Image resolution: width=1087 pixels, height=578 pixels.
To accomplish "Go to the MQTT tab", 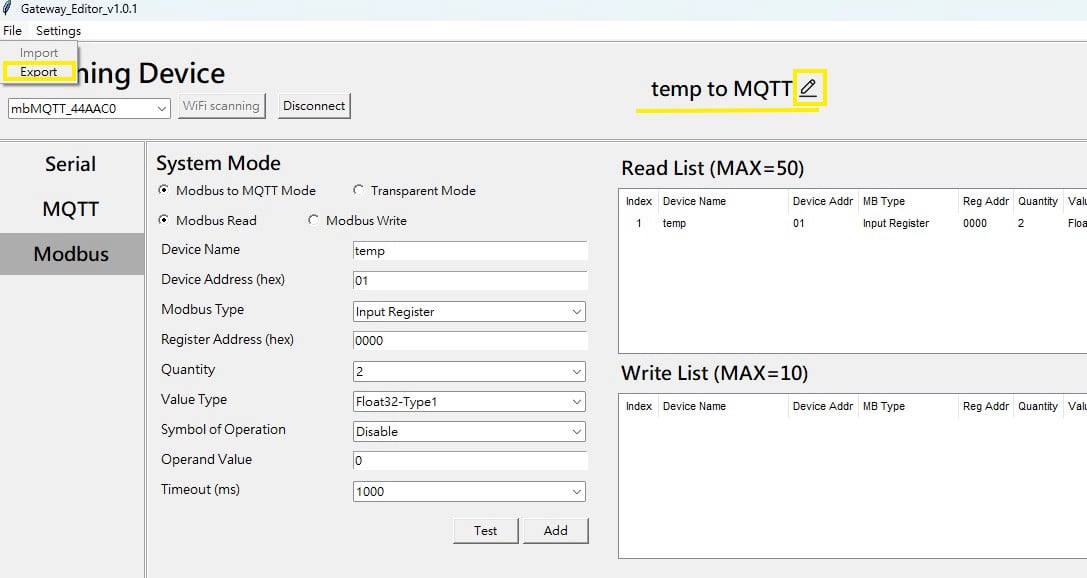I will click(x=71, y=210).
